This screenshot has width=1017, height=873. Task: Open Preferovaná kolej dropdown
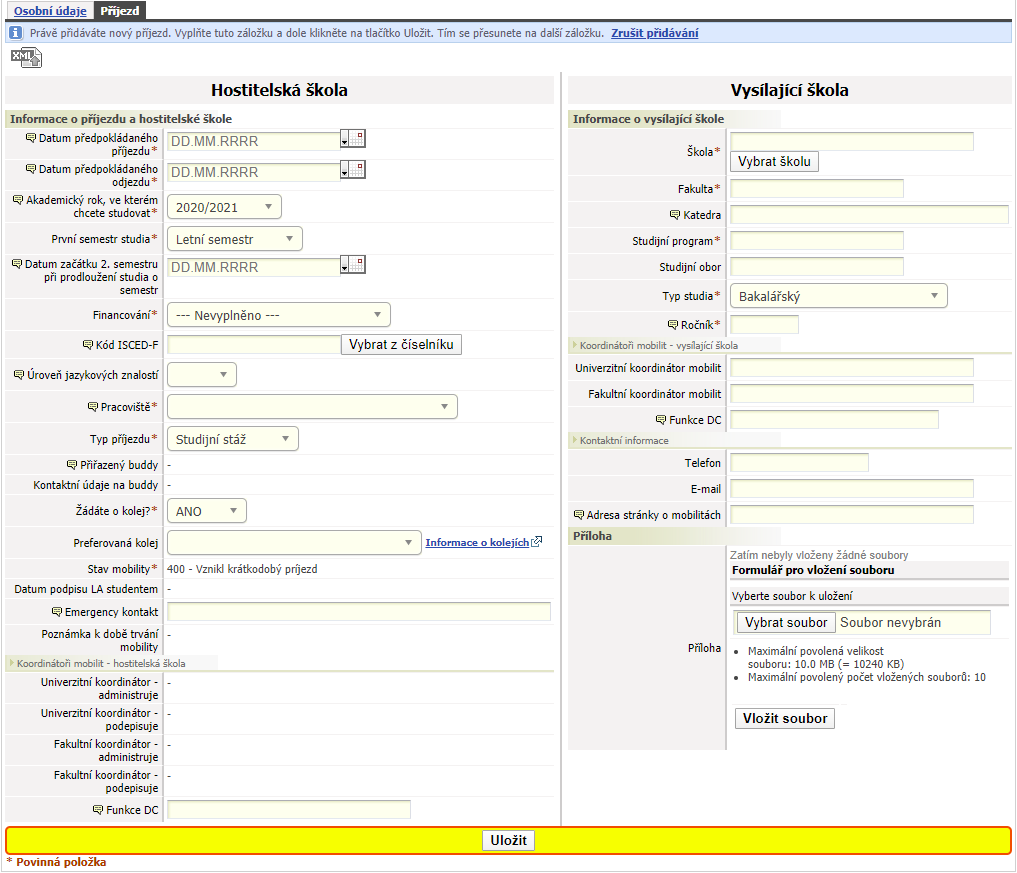click(x=294, y=542)
